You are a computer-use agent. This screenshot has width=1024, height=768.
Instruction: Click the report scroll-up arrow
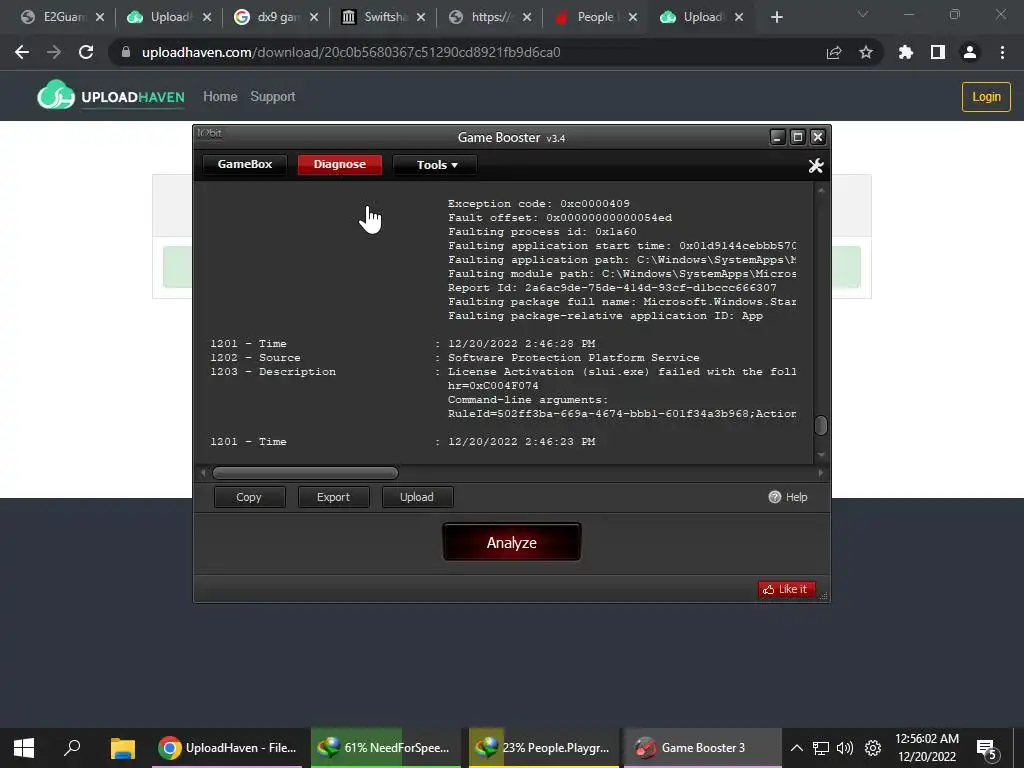point(821,190)
